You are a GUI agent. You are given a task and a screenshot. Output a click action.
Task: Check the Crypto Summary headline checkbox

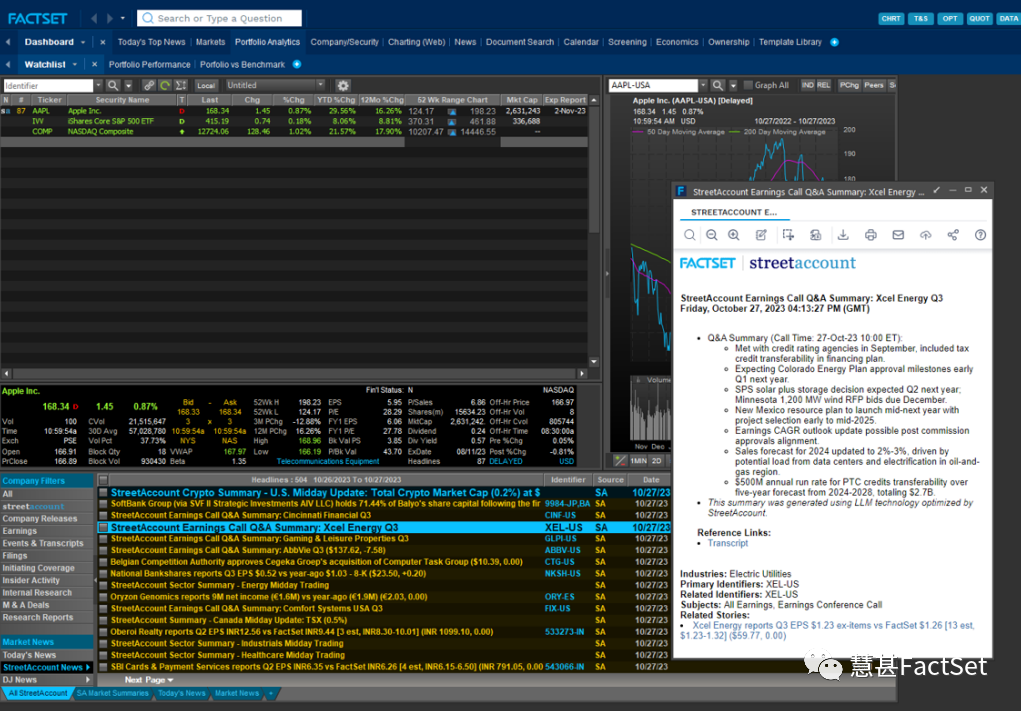tap(103, 493)
